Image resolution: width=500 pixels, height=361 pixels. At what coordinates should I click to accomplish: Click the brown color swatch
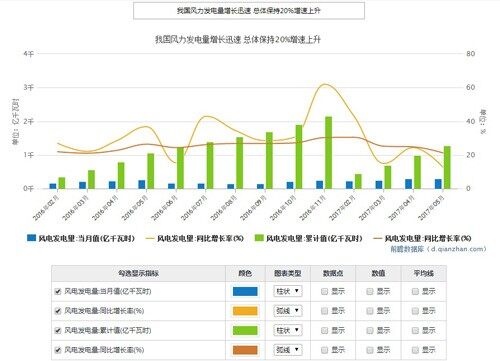tap(245, 350)
